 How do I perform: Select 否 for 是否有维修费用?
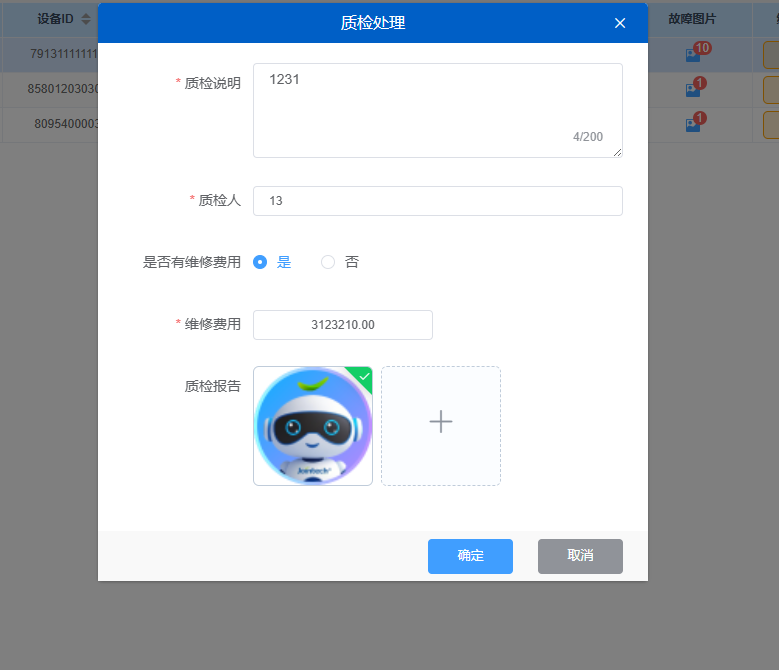click(328, 262)
